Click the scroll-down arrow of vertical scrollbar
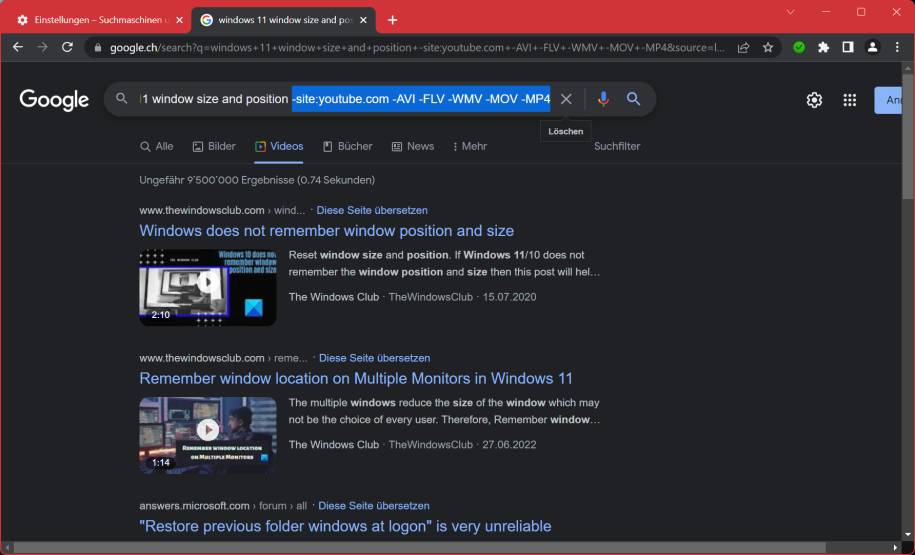Image resolution: width=915 pixels, height=555 pixels. (x=907, y=534)
